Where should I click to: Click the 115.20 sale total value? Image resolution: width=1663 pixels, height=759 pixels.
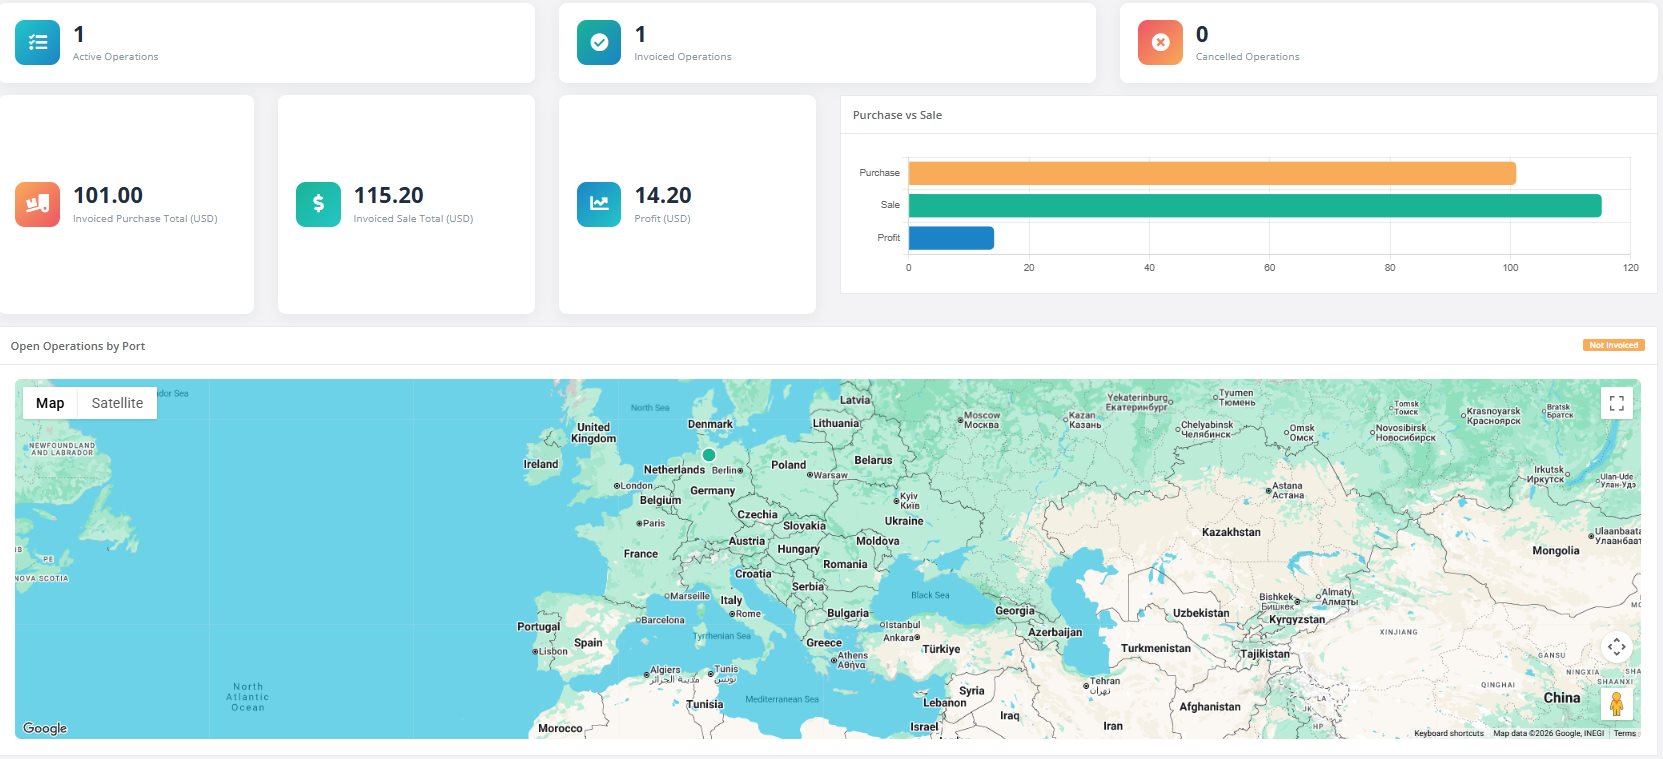(389, 195)
